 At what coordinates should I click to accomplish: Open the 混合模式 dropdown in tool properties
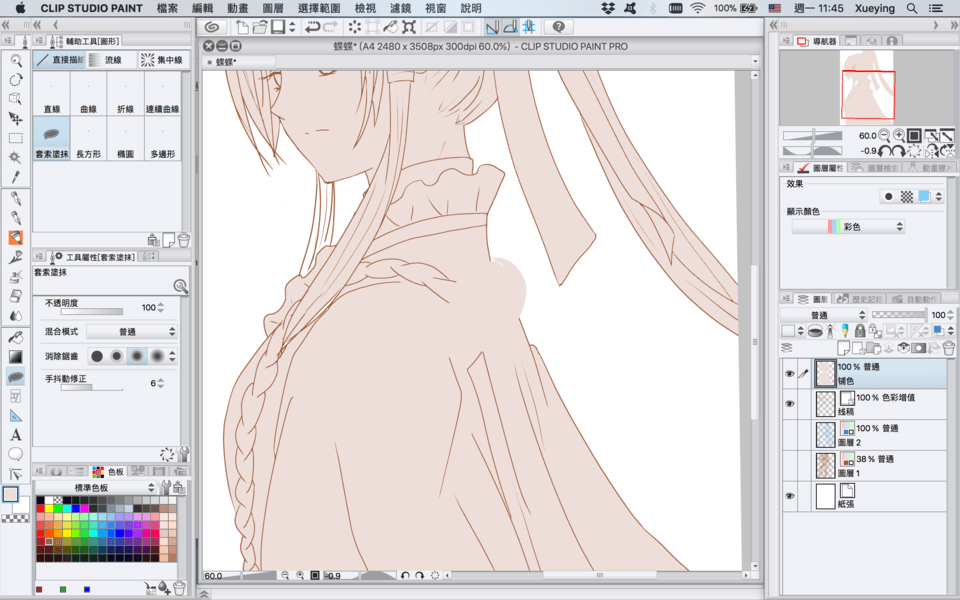point(133,331)
